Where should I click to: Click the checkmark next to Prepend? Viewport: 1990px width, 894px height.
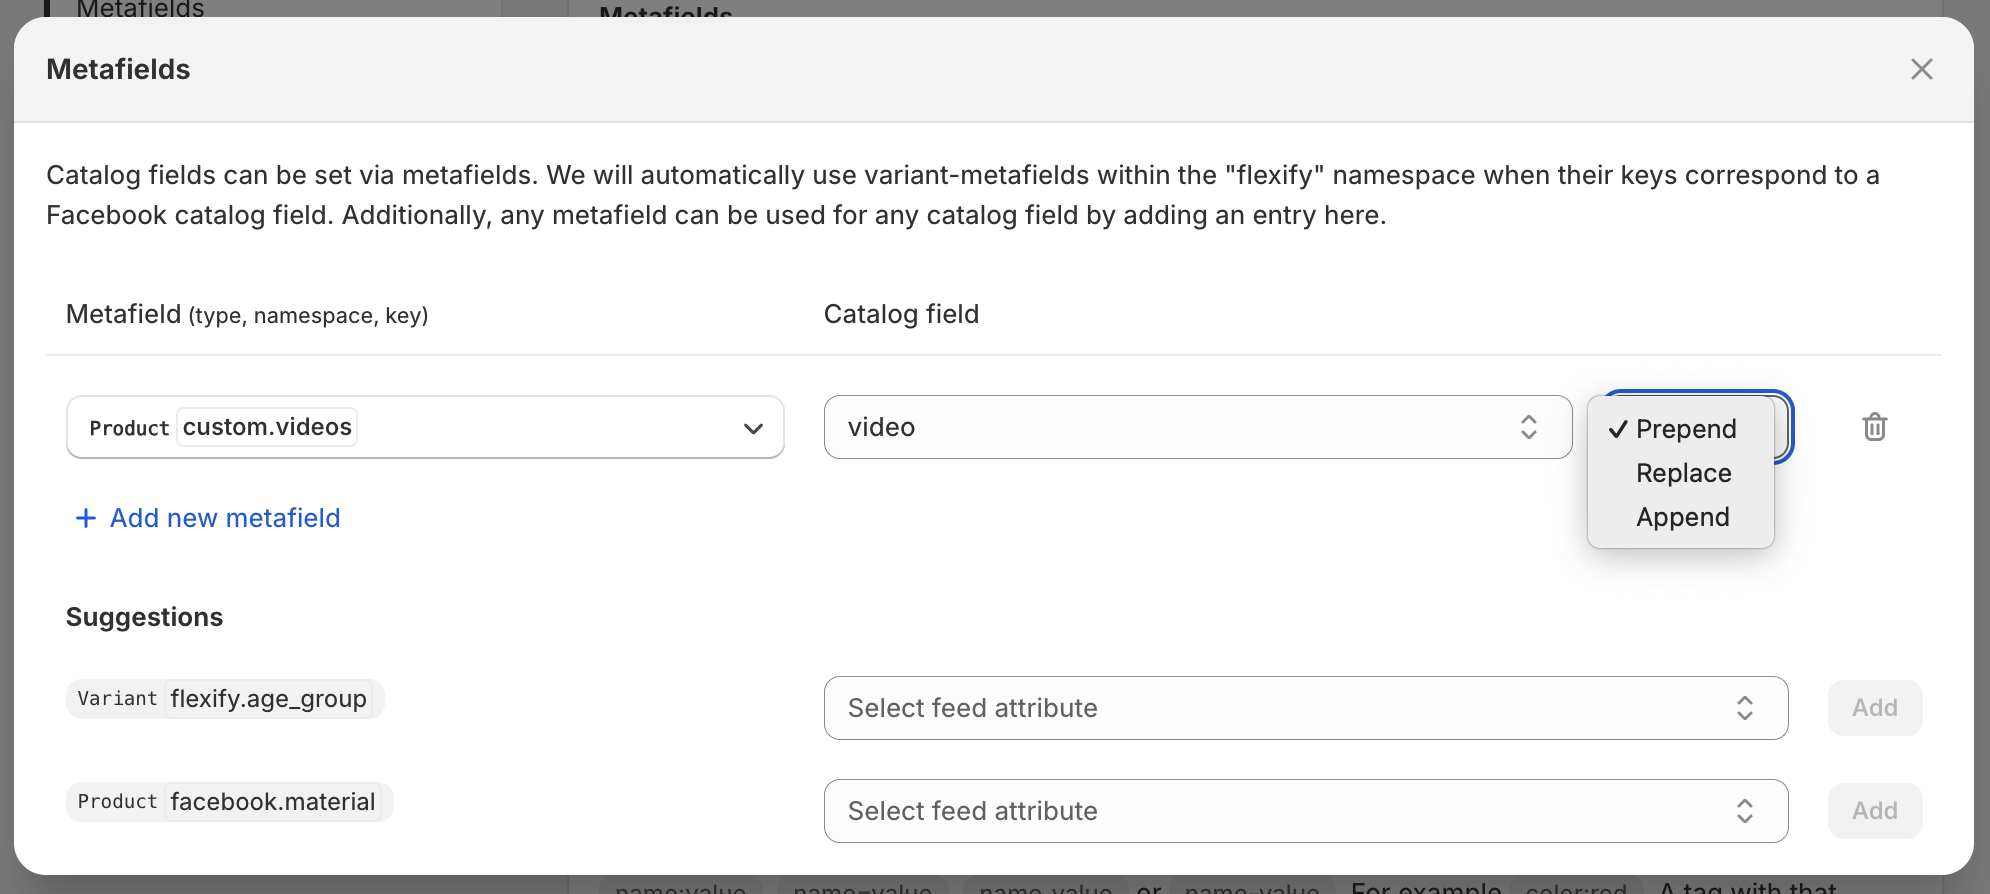(1617, 429)
